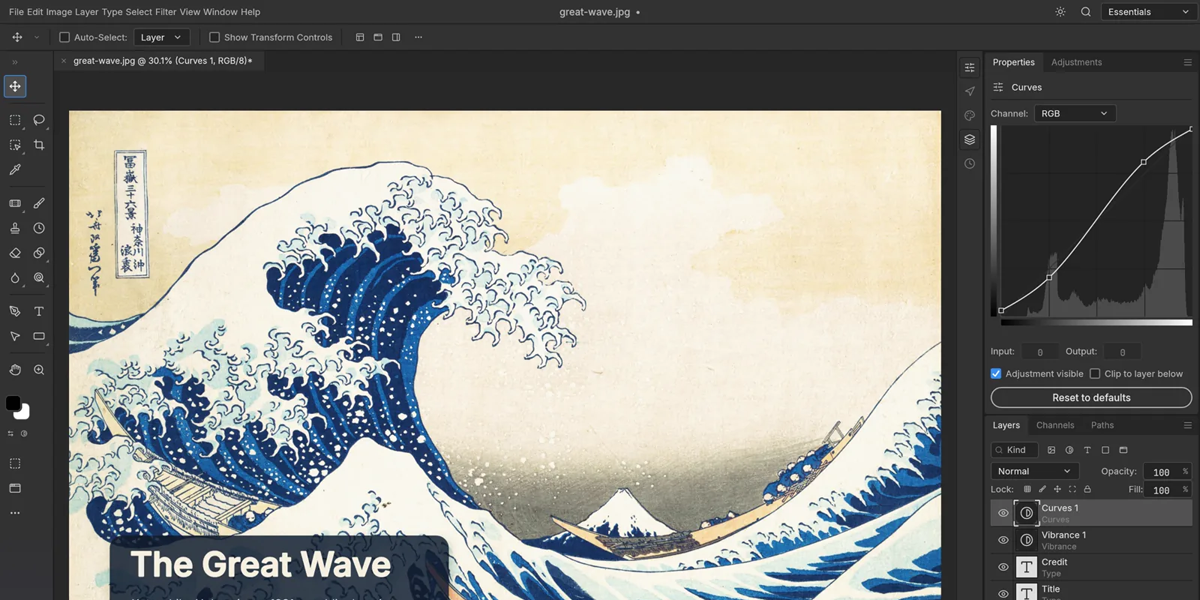
Task: Open the Normal blend mode dropdown
Action: point(1035,471)
